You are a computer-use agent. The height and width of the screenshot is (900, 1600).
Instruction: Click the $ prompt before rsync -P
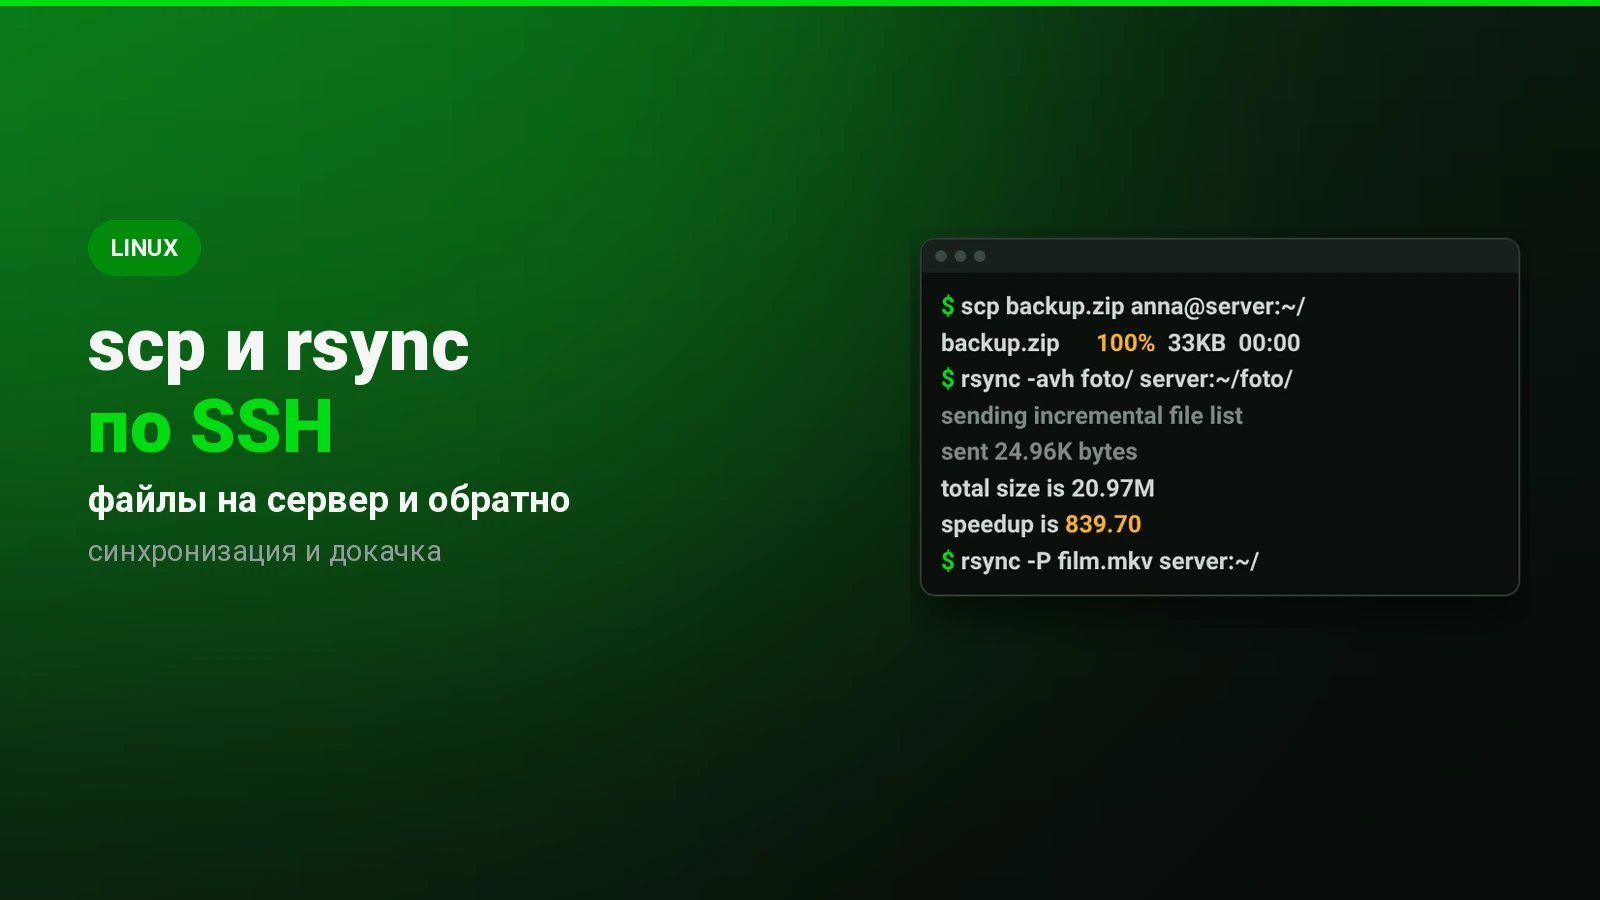pos(948,561)
